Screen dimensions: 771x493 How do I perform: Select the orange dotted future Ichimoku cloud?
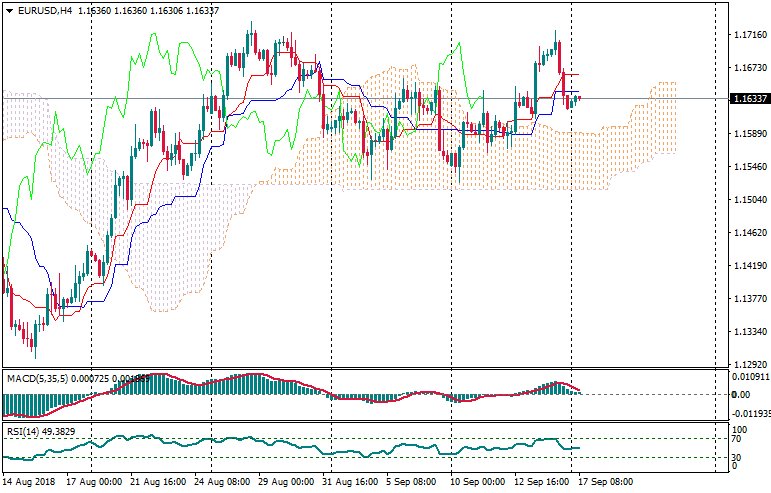pos(660,118)
